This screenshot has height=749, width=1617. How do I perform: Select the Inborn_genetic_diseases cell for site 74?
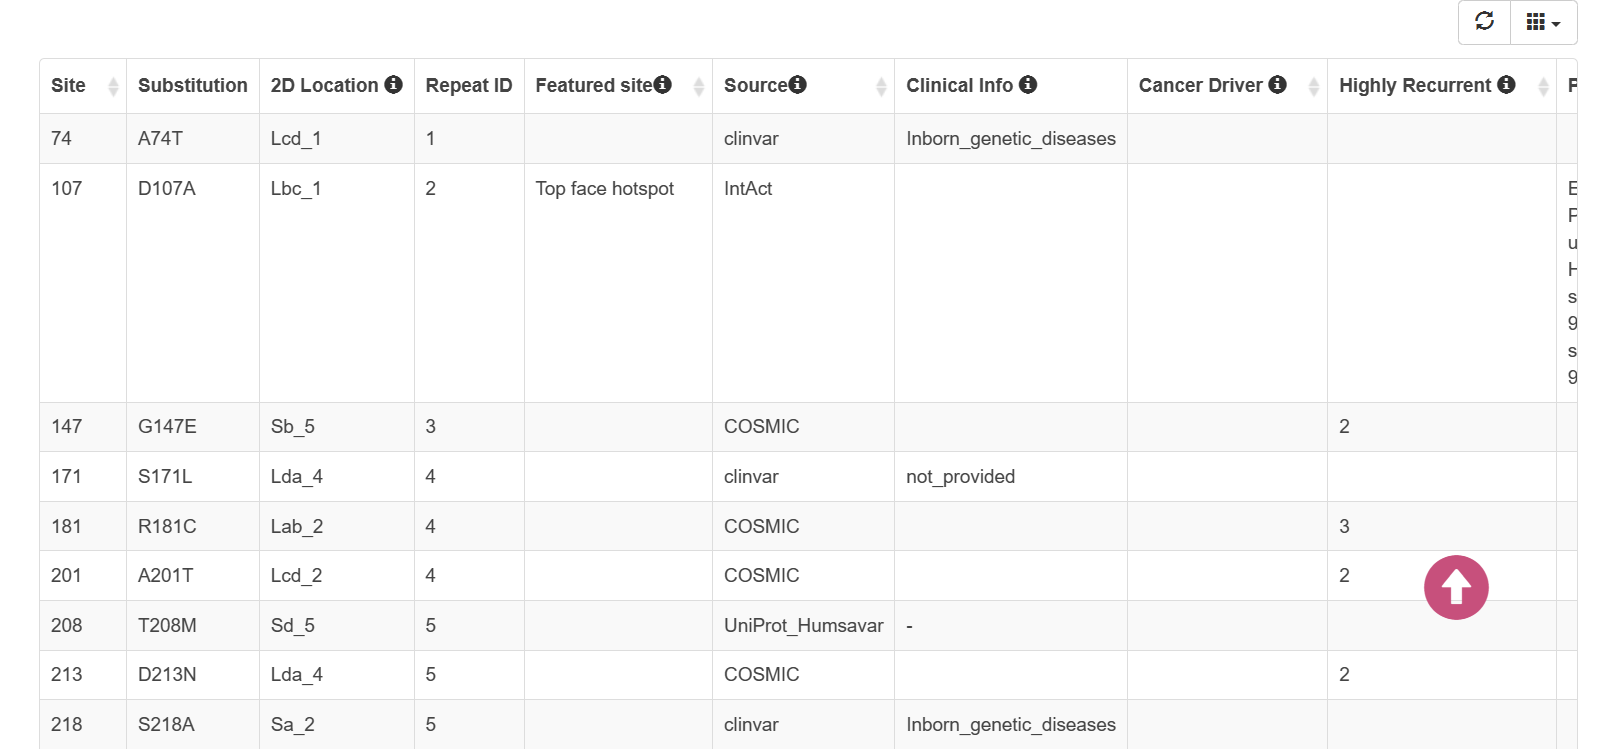(x=1011, y=139)
